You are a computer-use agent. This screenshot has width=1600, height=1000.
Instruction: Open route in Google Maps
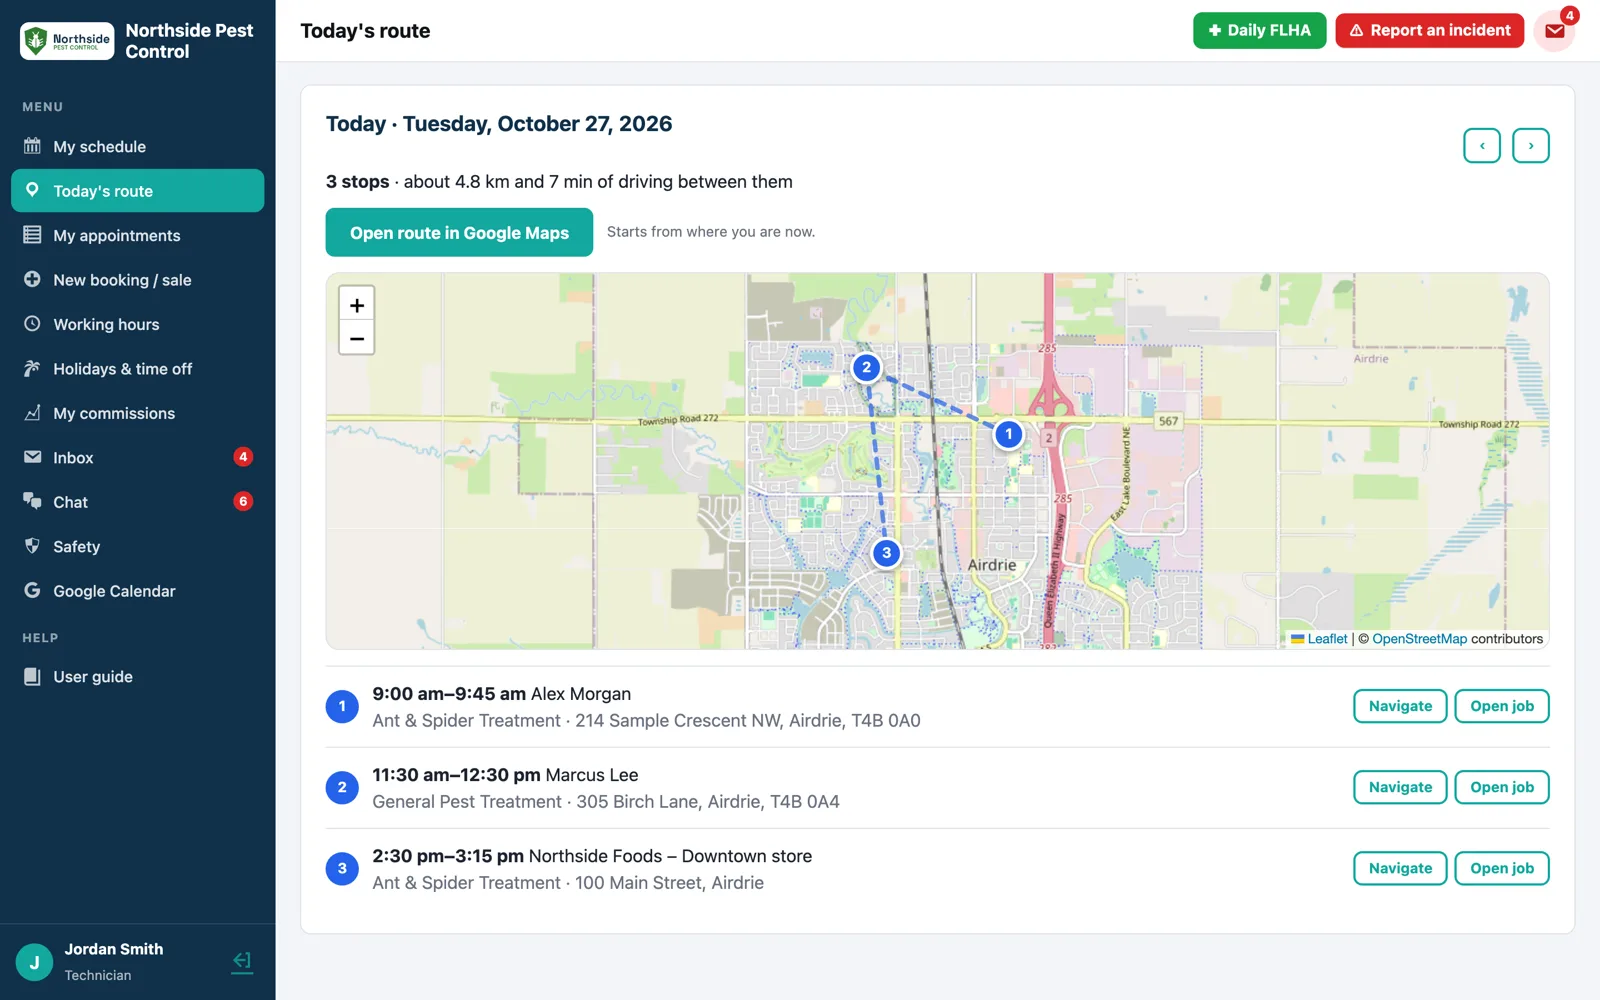(x=459, y=232)
